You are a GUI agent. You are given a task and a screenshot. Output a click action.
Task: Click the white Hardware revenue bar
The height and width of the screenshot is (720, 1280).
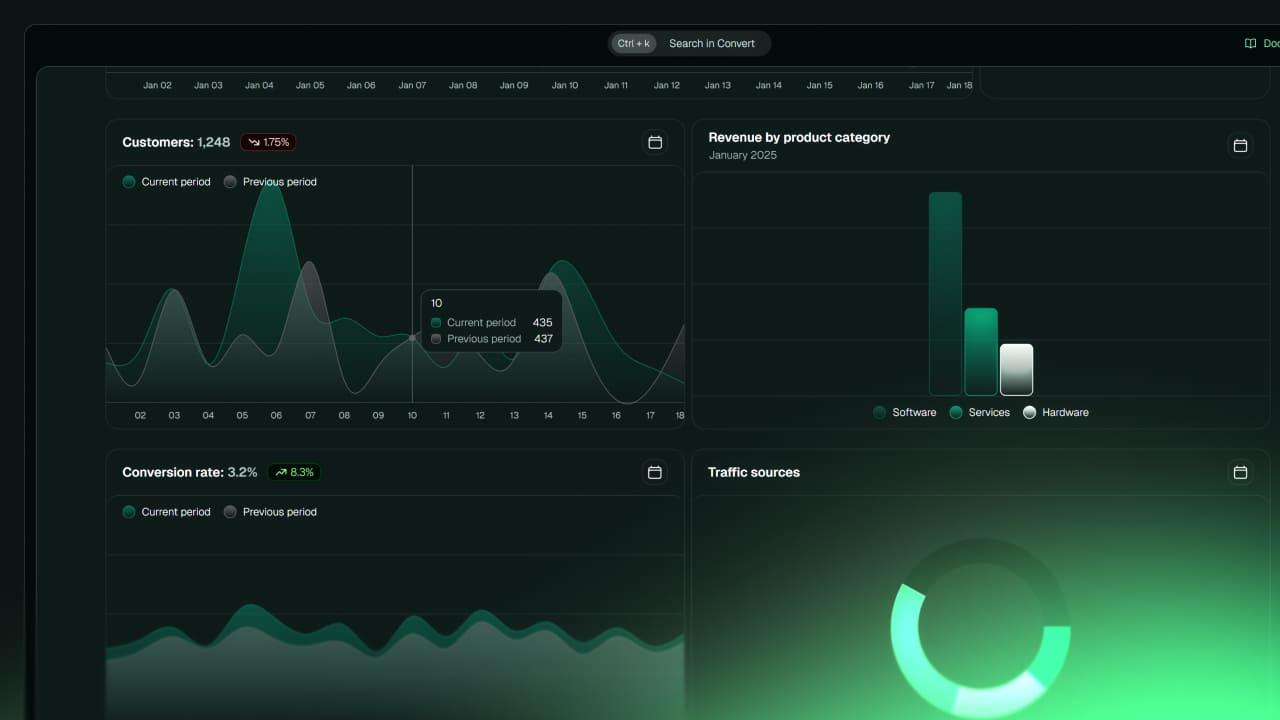point(1017,370)
